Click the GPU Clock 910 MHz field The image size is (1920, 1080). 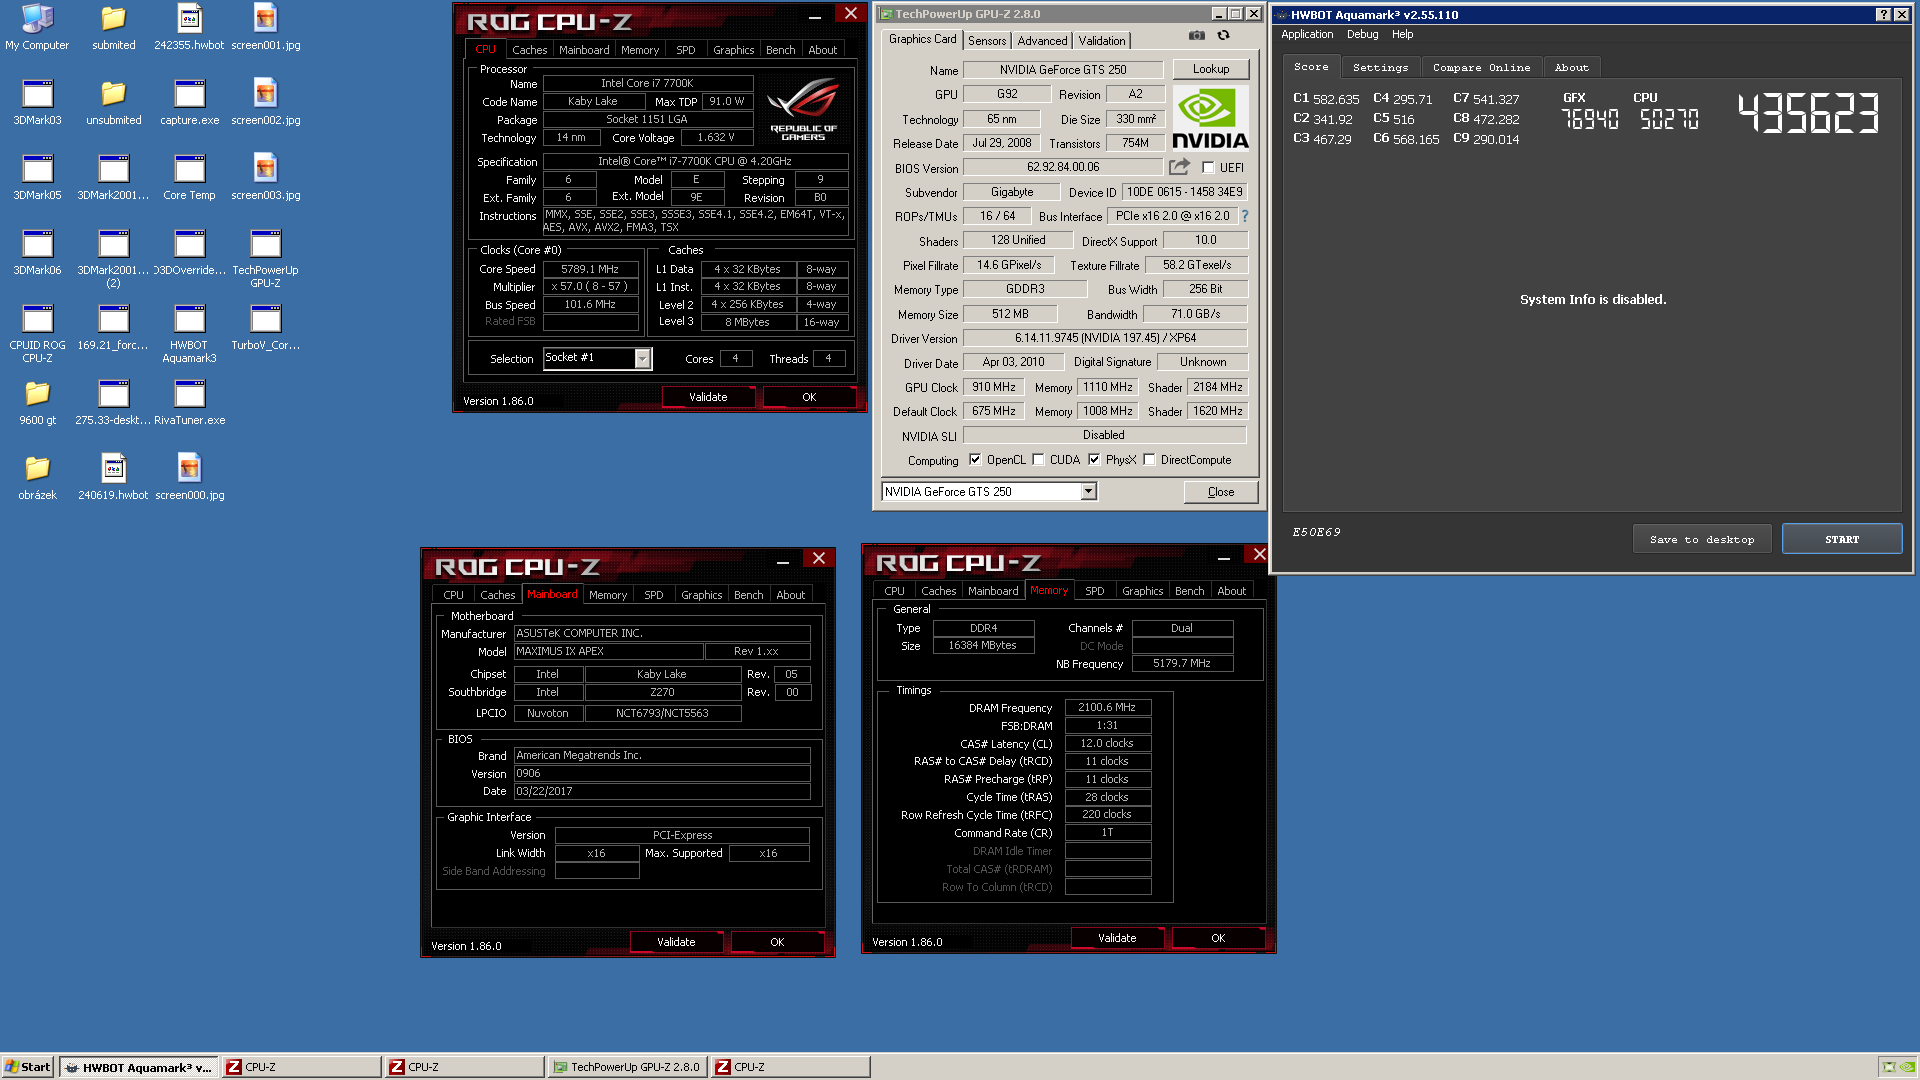pos(994,387)
